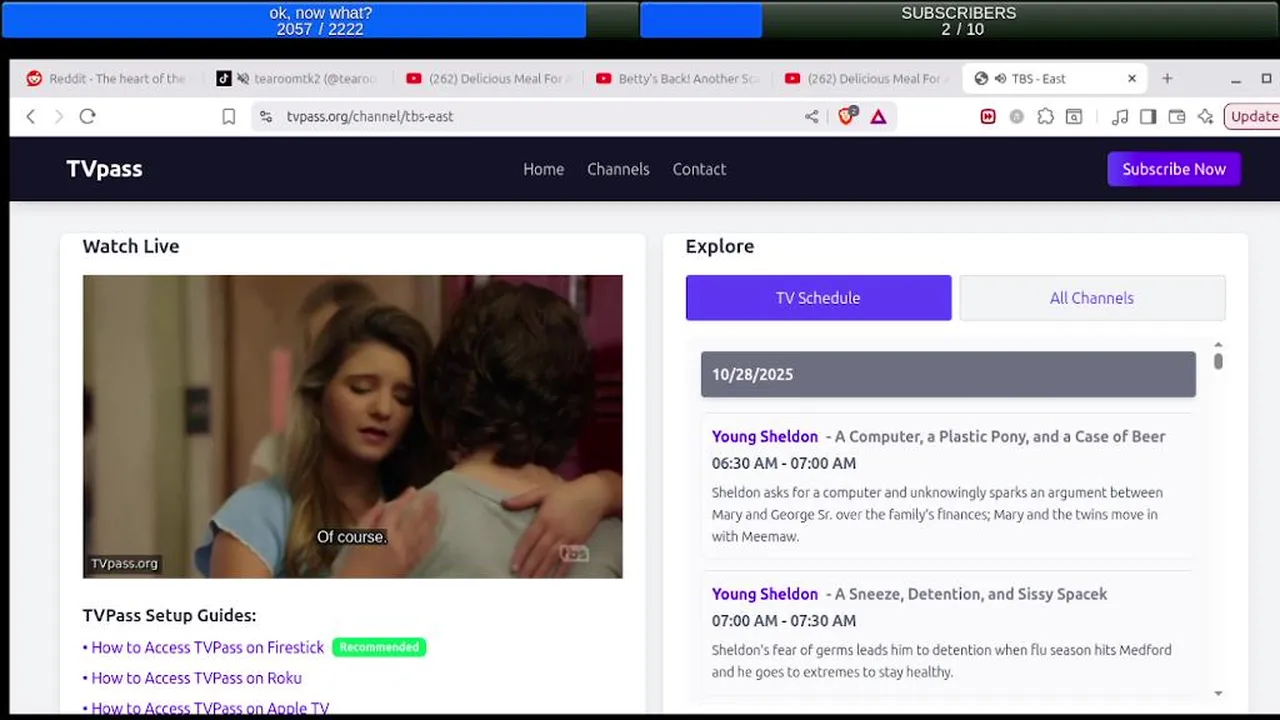1280x720 pixels.
Task: Open the Brave Shields lion icon
Action: (x=847, y=116)
